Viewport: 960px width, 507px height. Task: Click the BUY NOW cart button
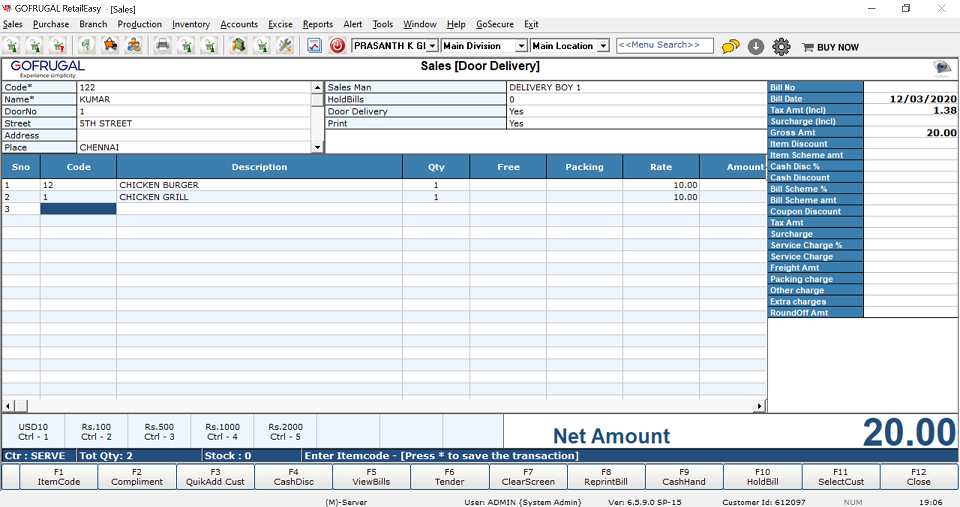coord(830,46)
